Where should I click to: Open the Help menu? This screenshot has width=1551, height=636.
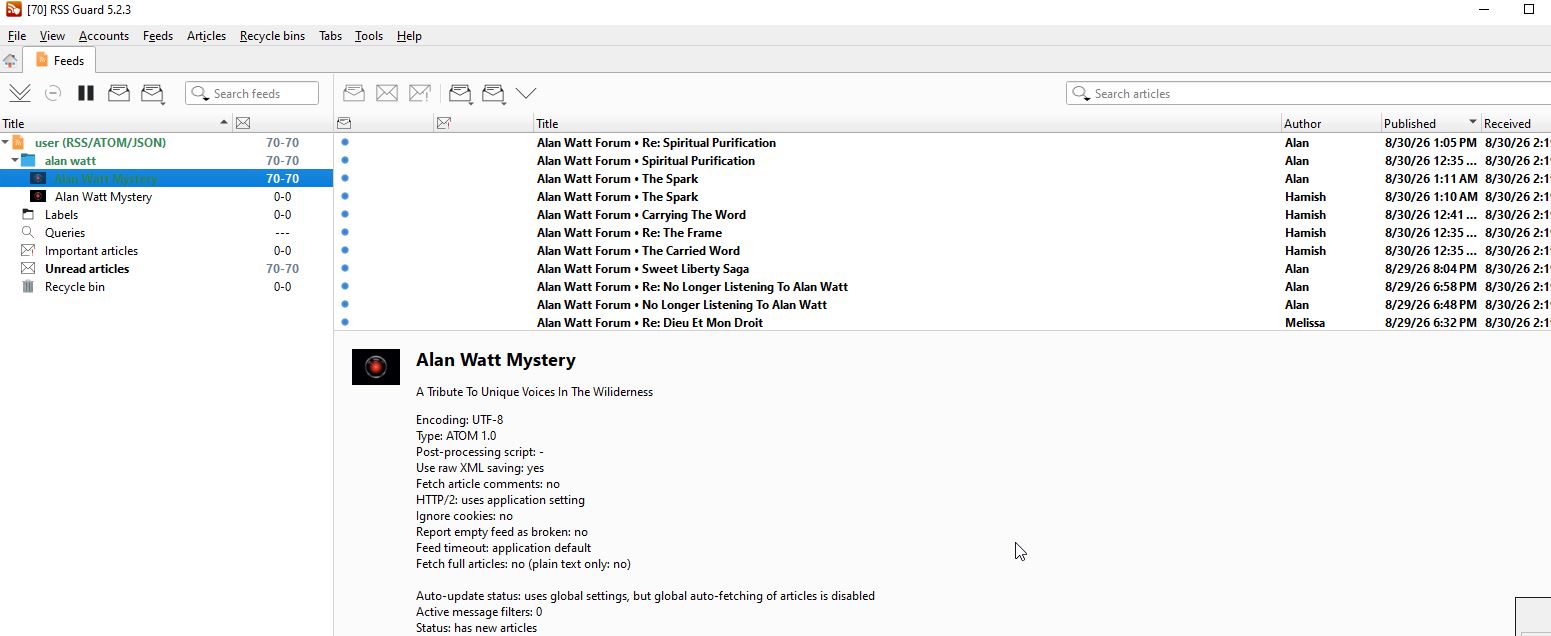click(x=409, y=35)
